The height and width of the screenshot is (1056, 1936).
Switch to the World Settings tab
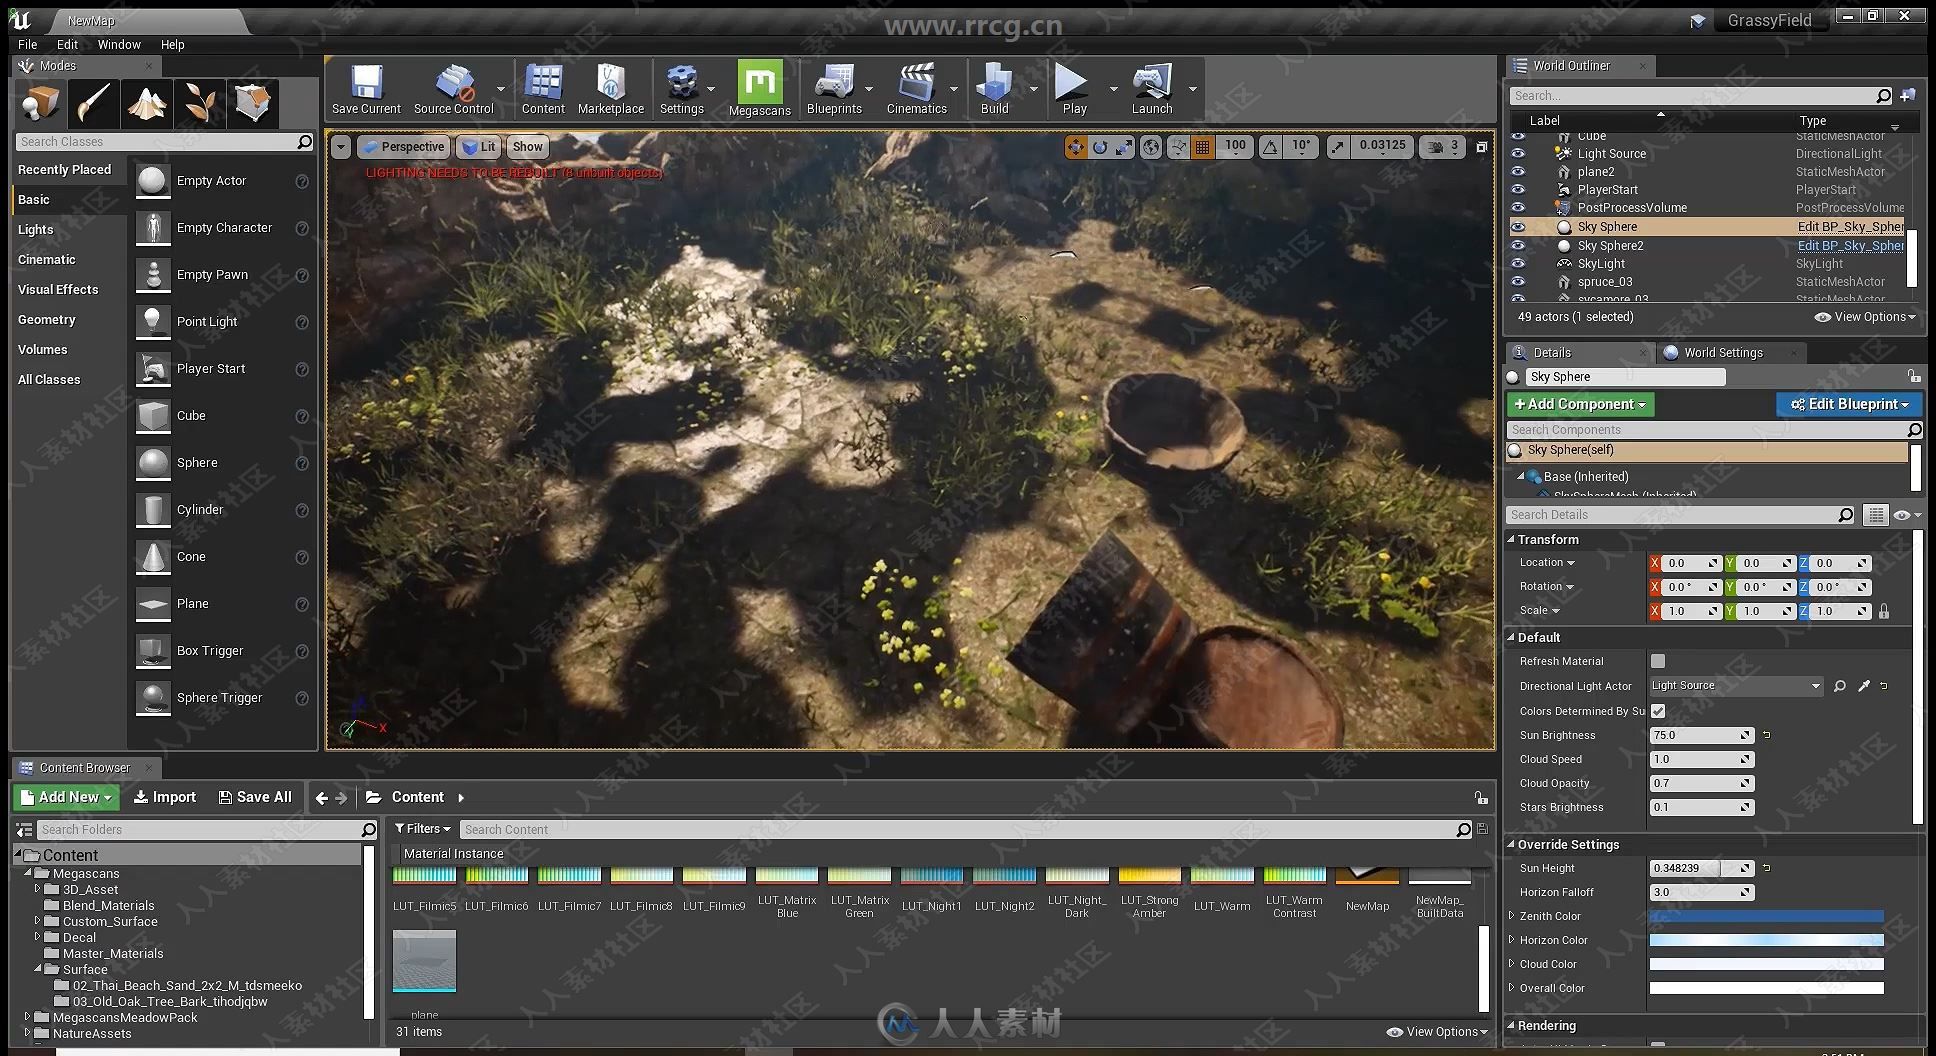(1722, 353)
